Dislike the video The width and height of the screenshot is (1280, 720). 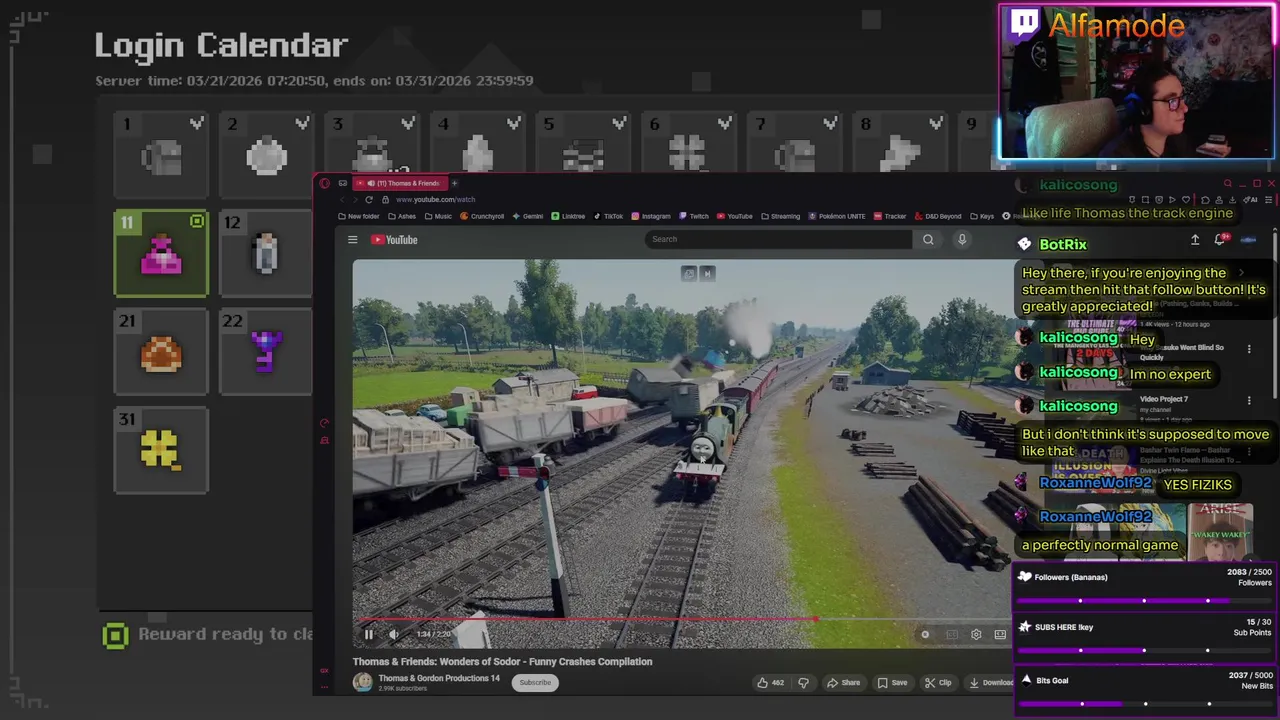click(x=803, y=682)
